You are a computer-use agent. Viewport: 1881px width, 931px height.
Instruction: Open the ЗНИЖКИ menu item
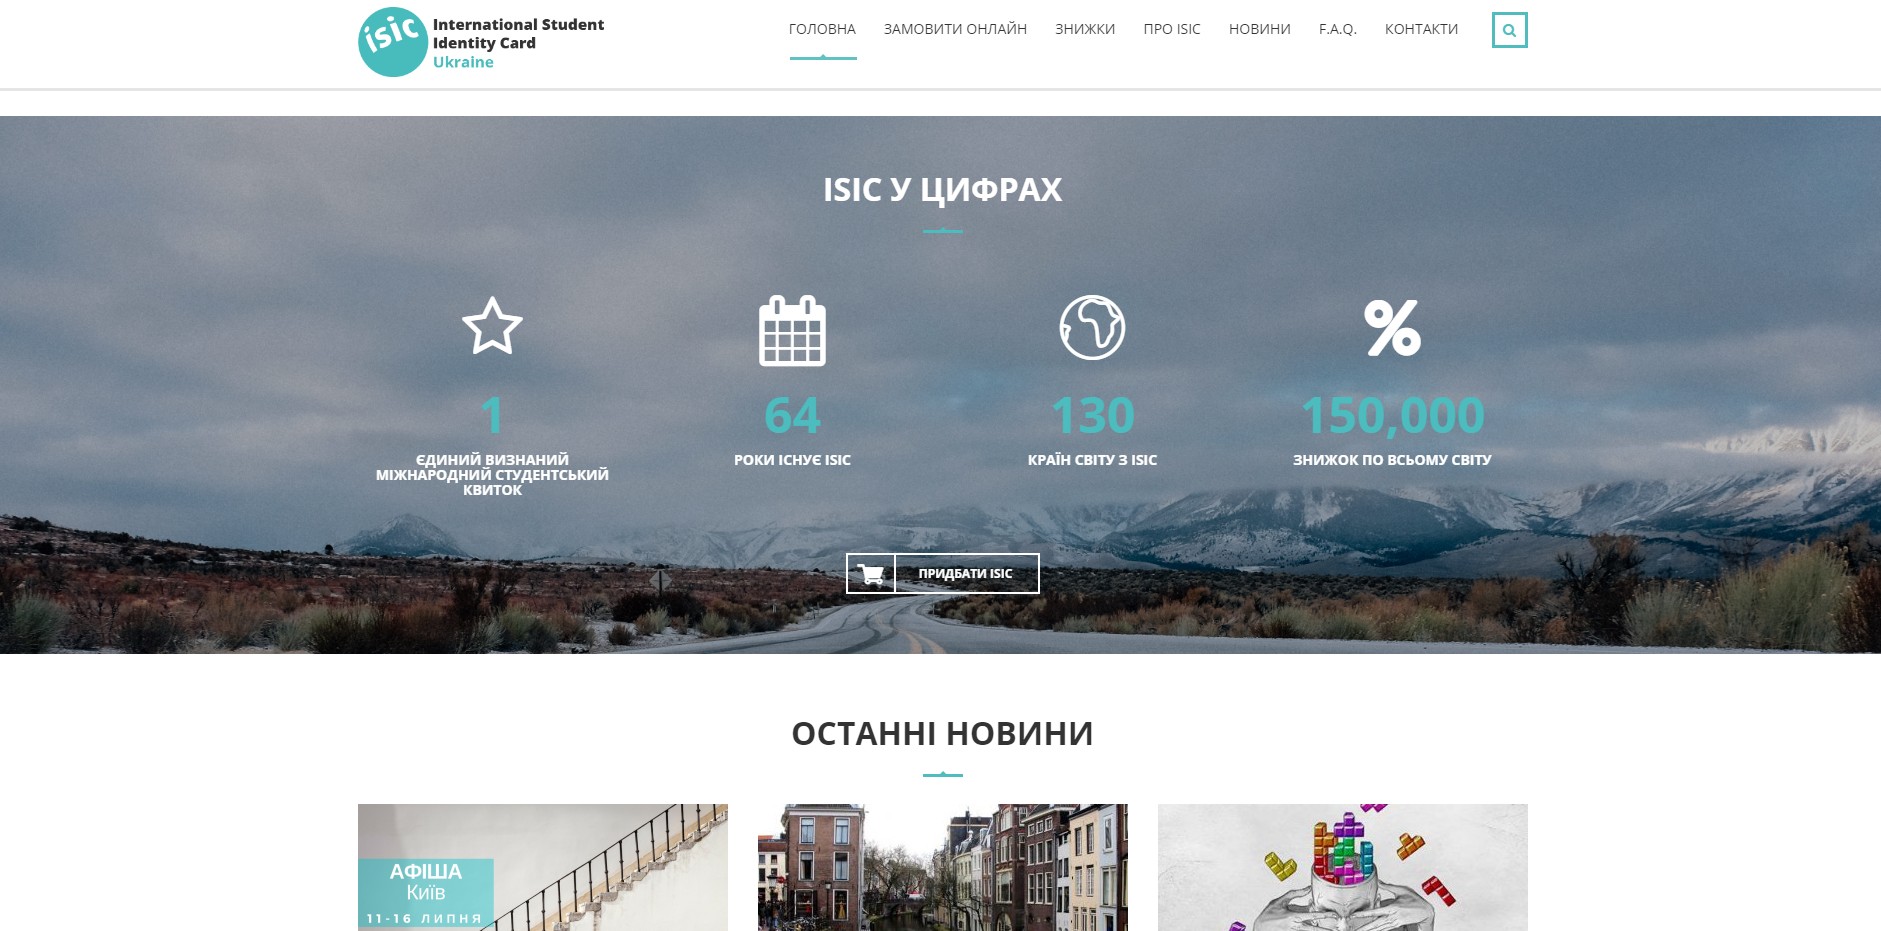coord(1085,29)
